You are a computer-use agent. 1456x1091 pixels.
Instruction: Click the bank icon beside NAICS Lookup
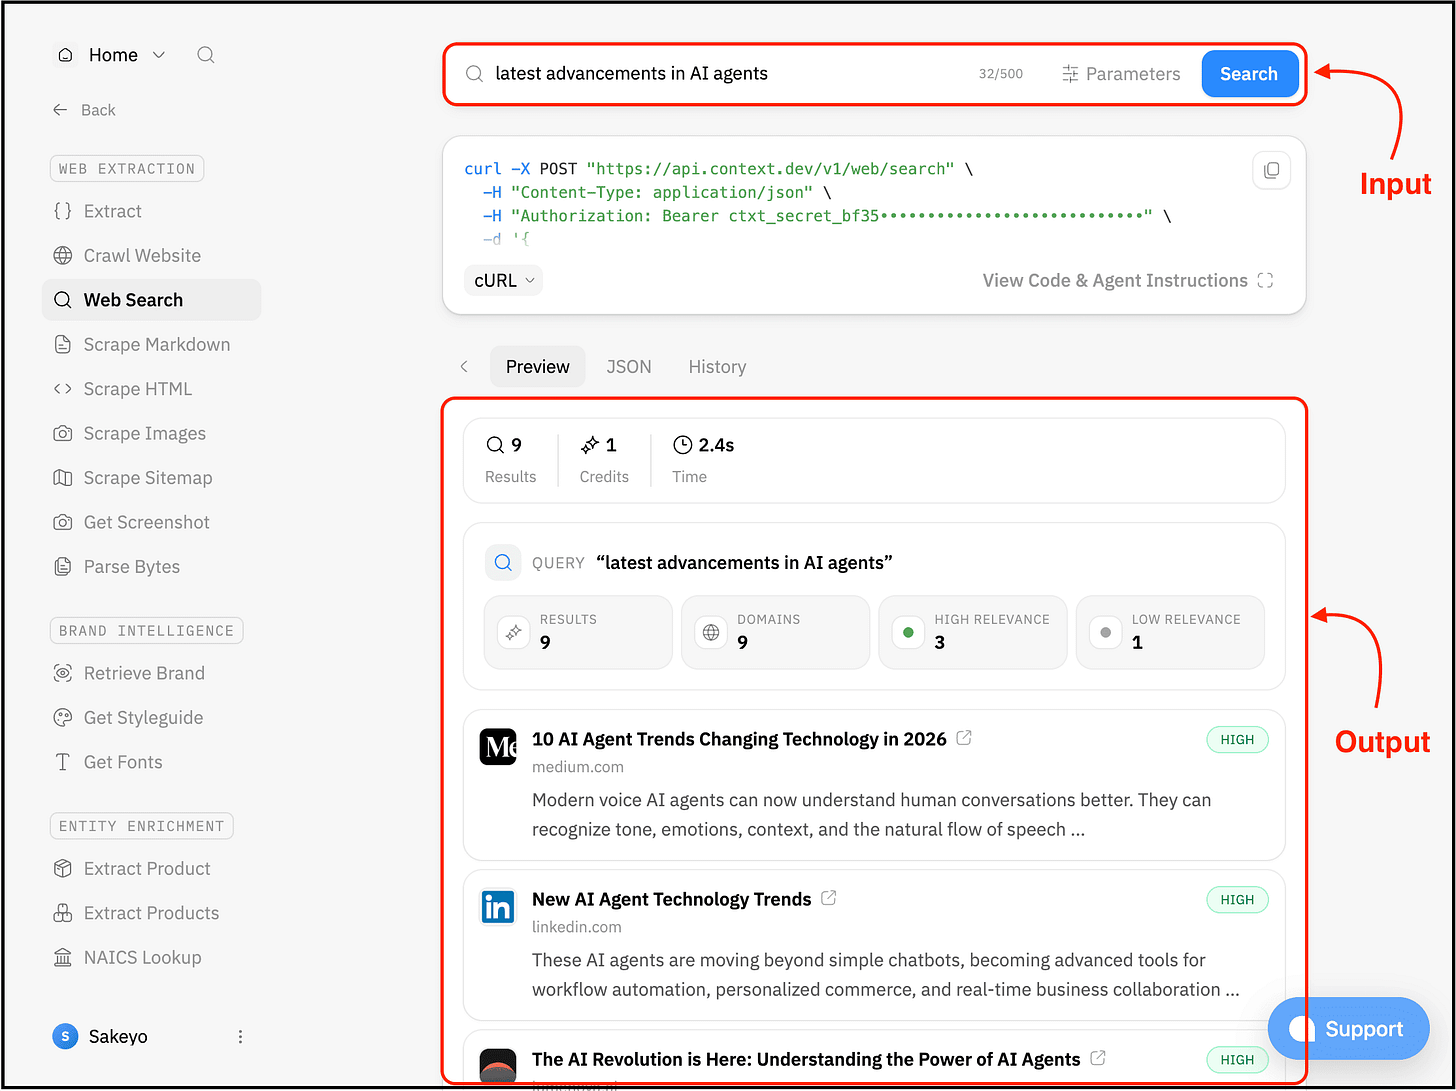pyautogui.click(x=62, y=957)
